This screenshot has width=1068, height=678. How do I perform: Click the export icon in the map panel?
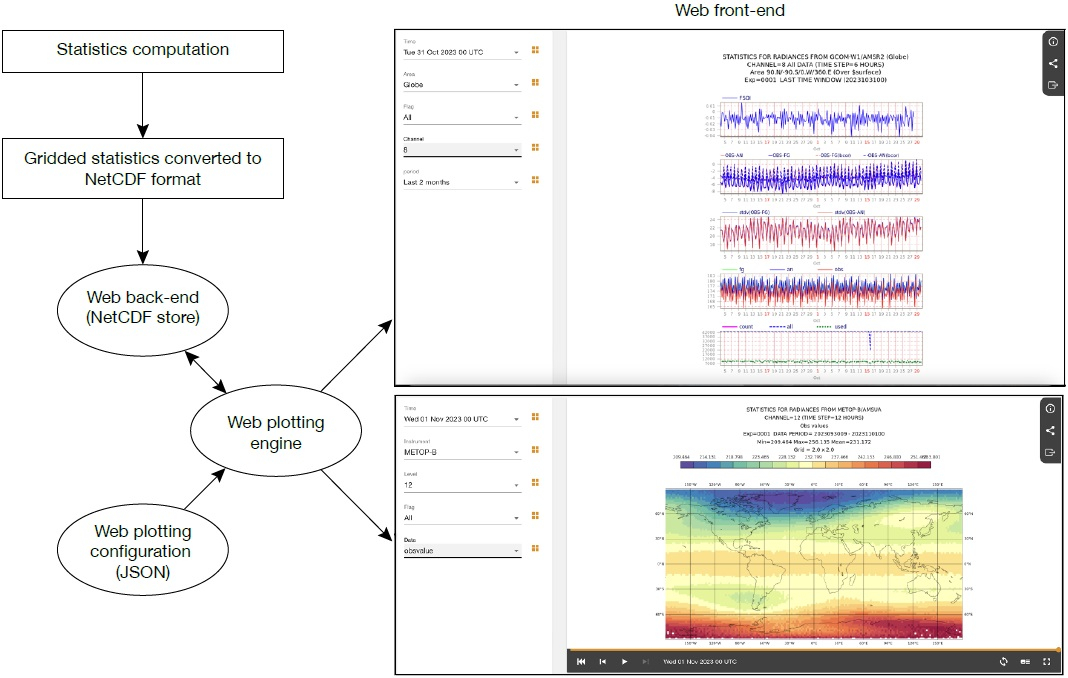click(x=1051, y=452)
